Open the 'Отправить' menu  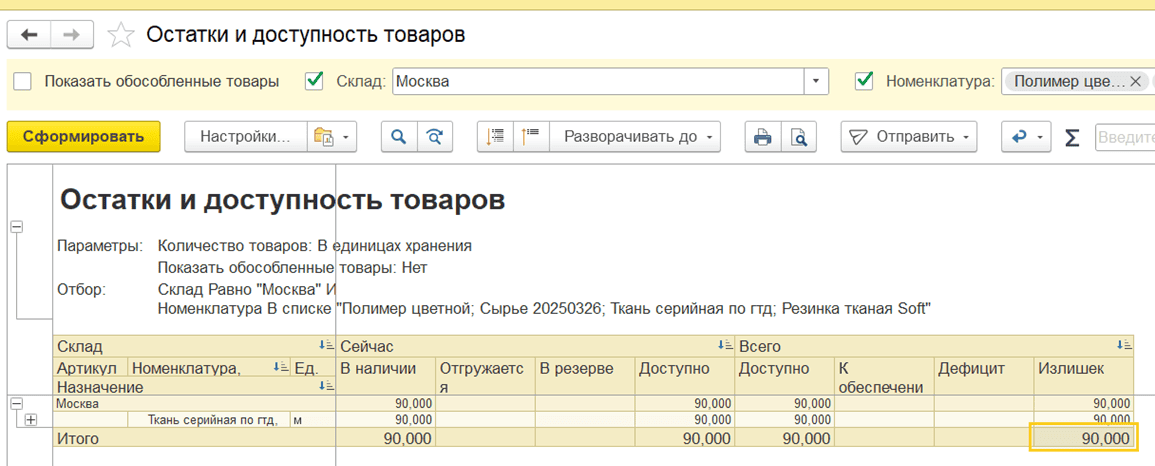911,137
